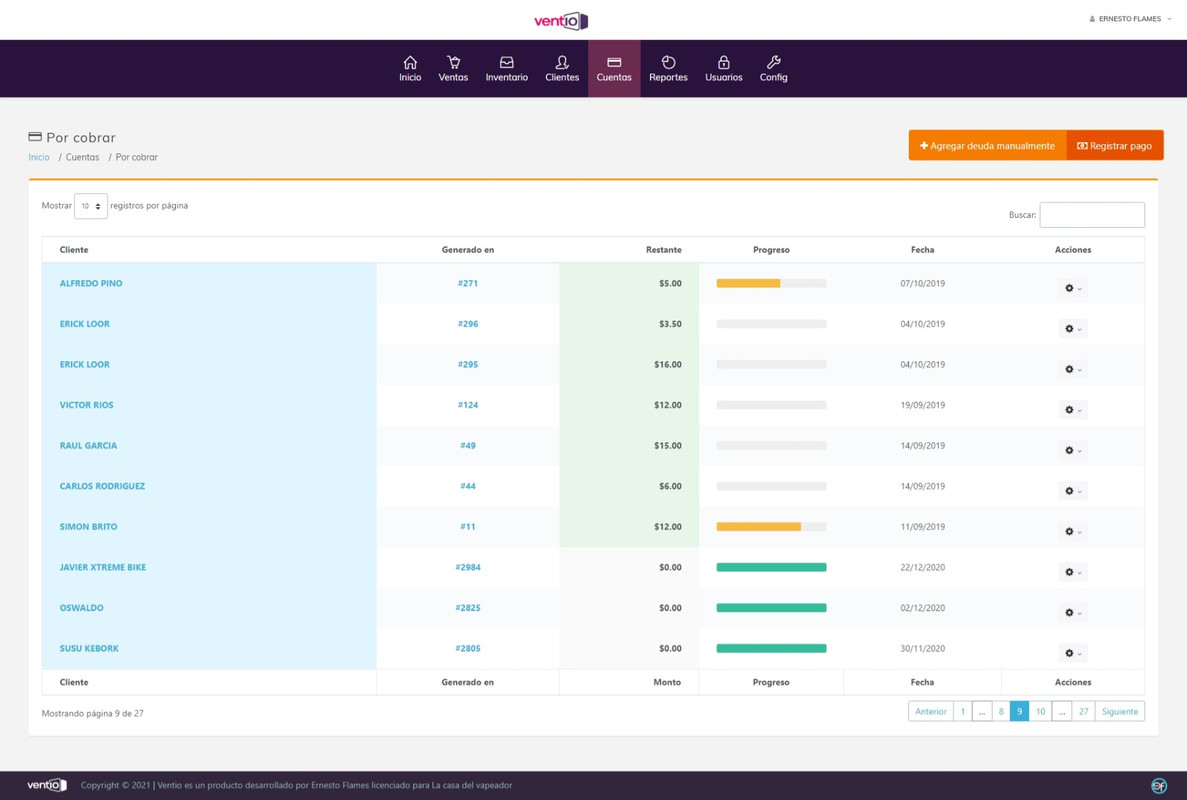
Task: Open actions gear for VICTOR RIOS
Action: click(x=1073, y=409)
